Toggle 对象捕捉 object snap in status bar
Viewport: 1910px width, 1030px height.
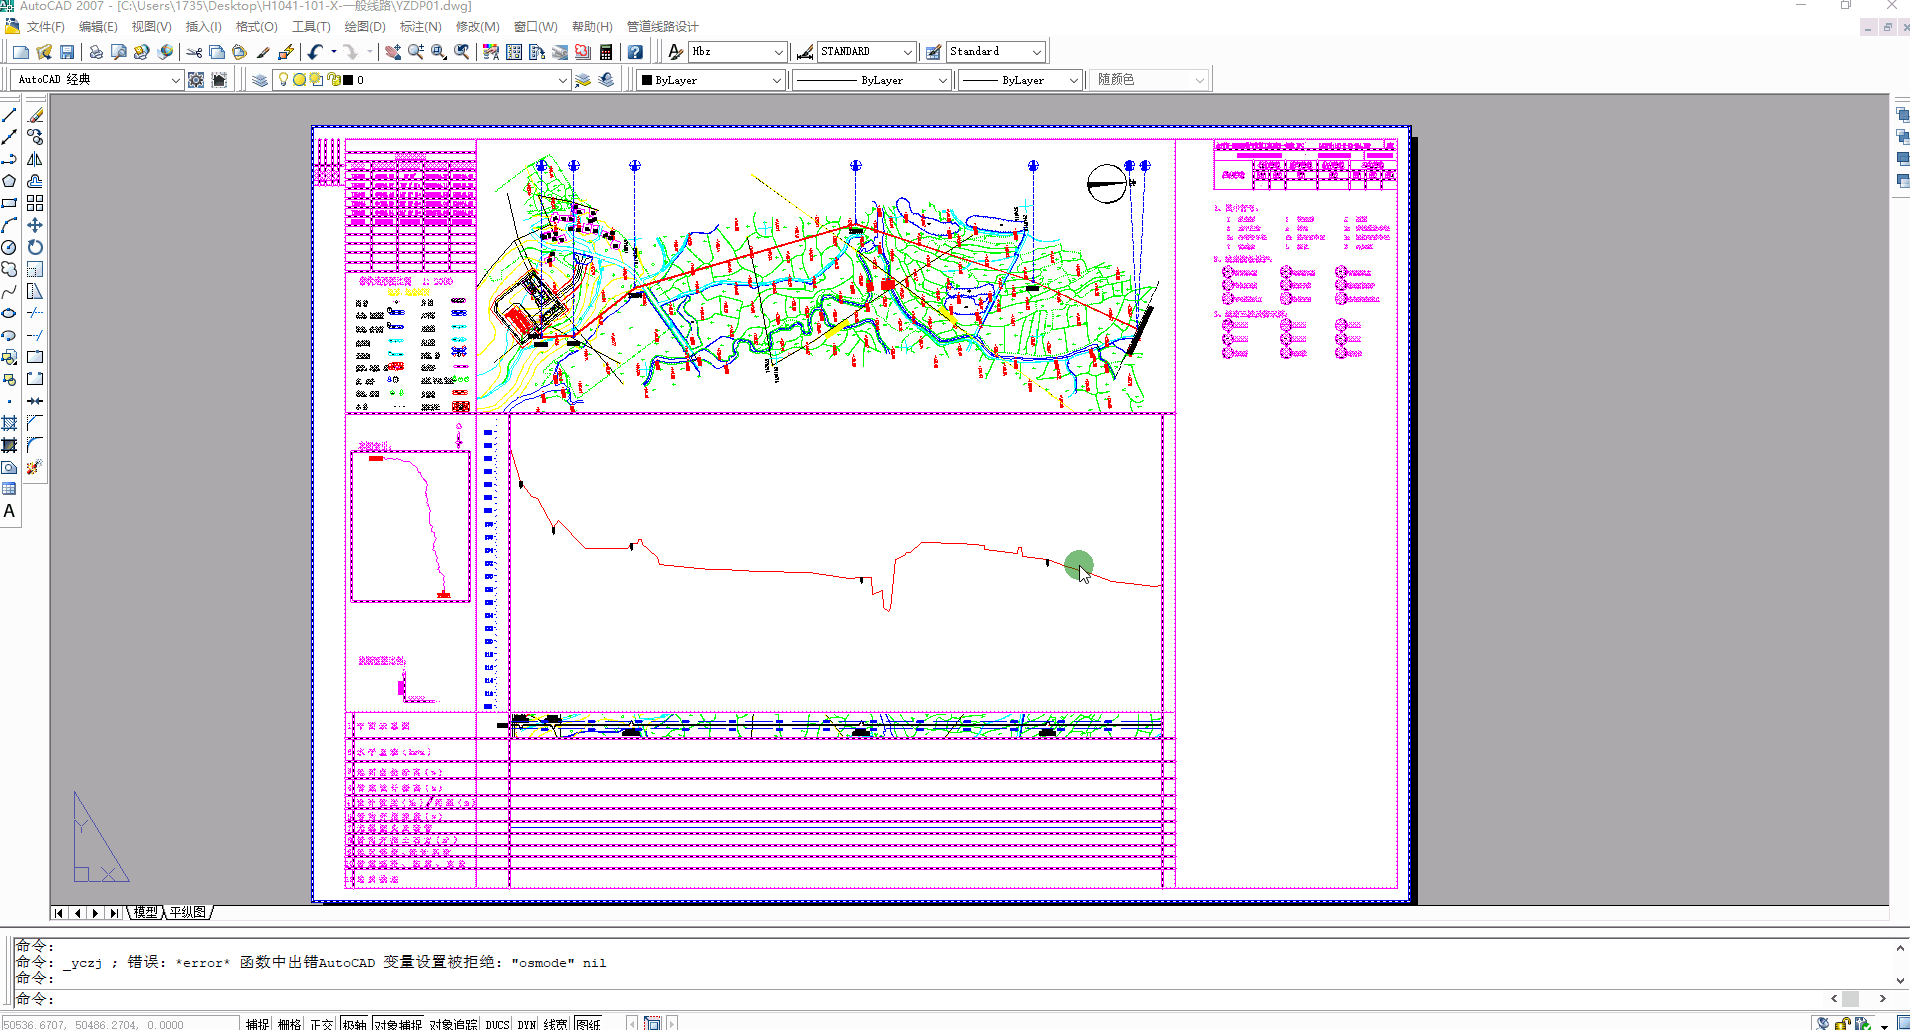[398, 1023]
